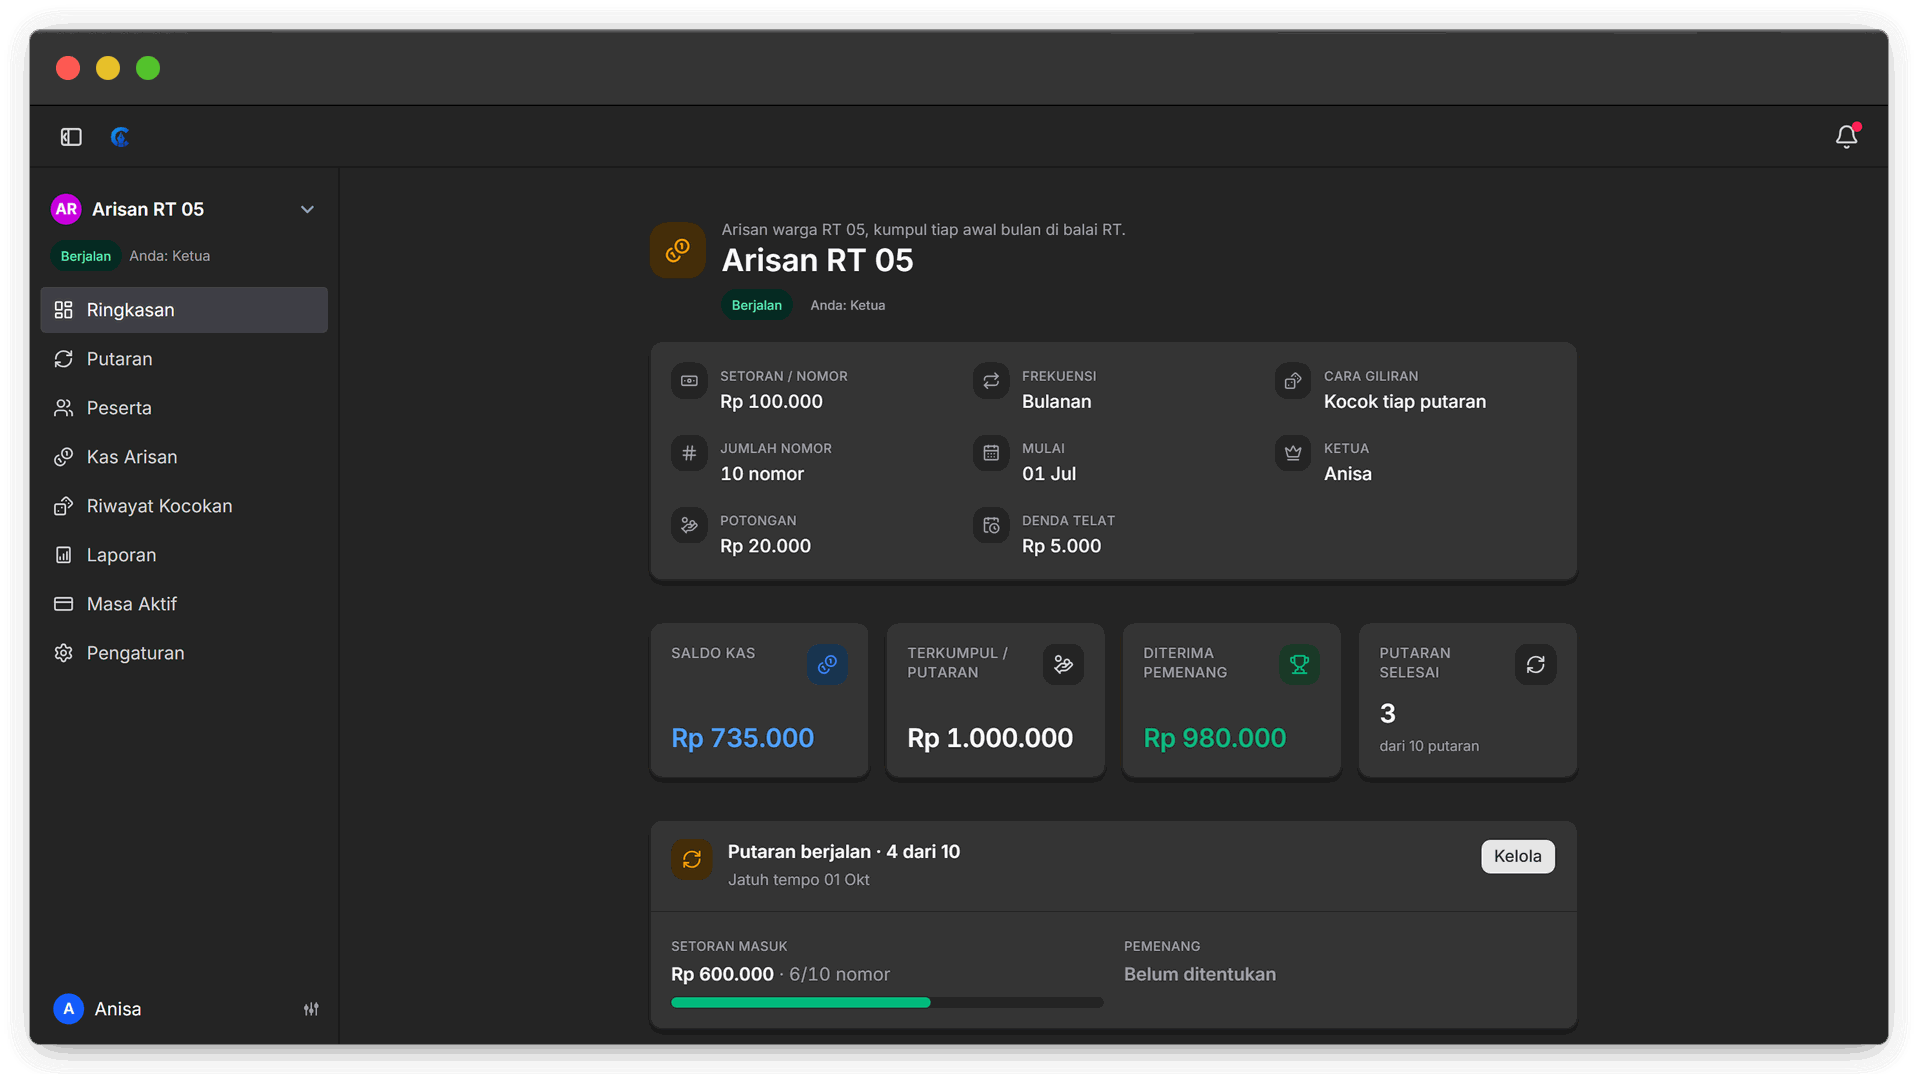Go to the Putaran page

click(184, 359)
